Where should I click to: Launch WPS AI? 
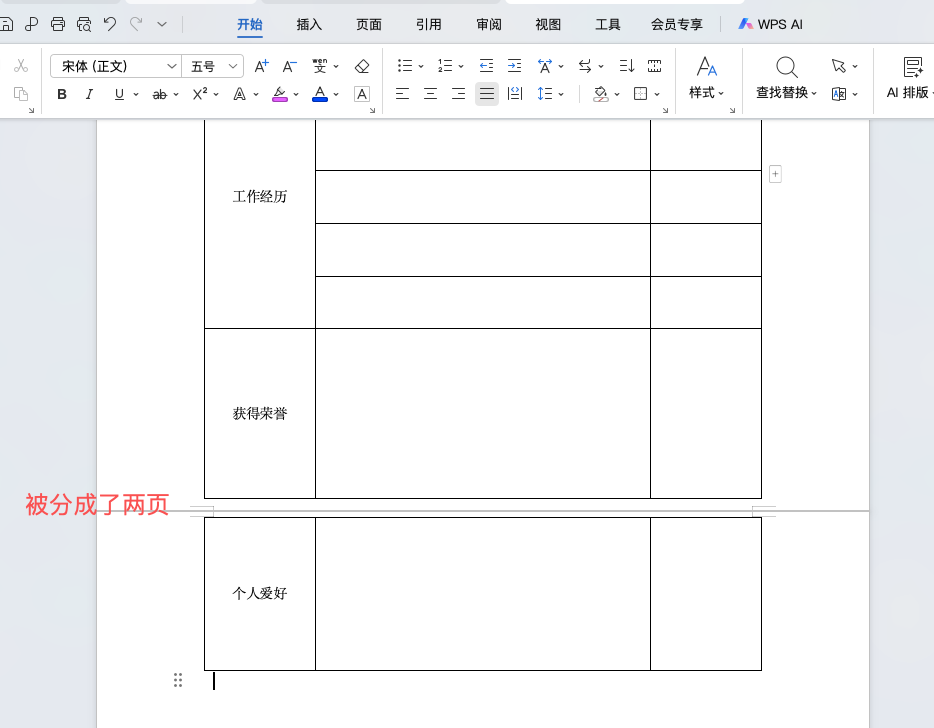(770, 24)
